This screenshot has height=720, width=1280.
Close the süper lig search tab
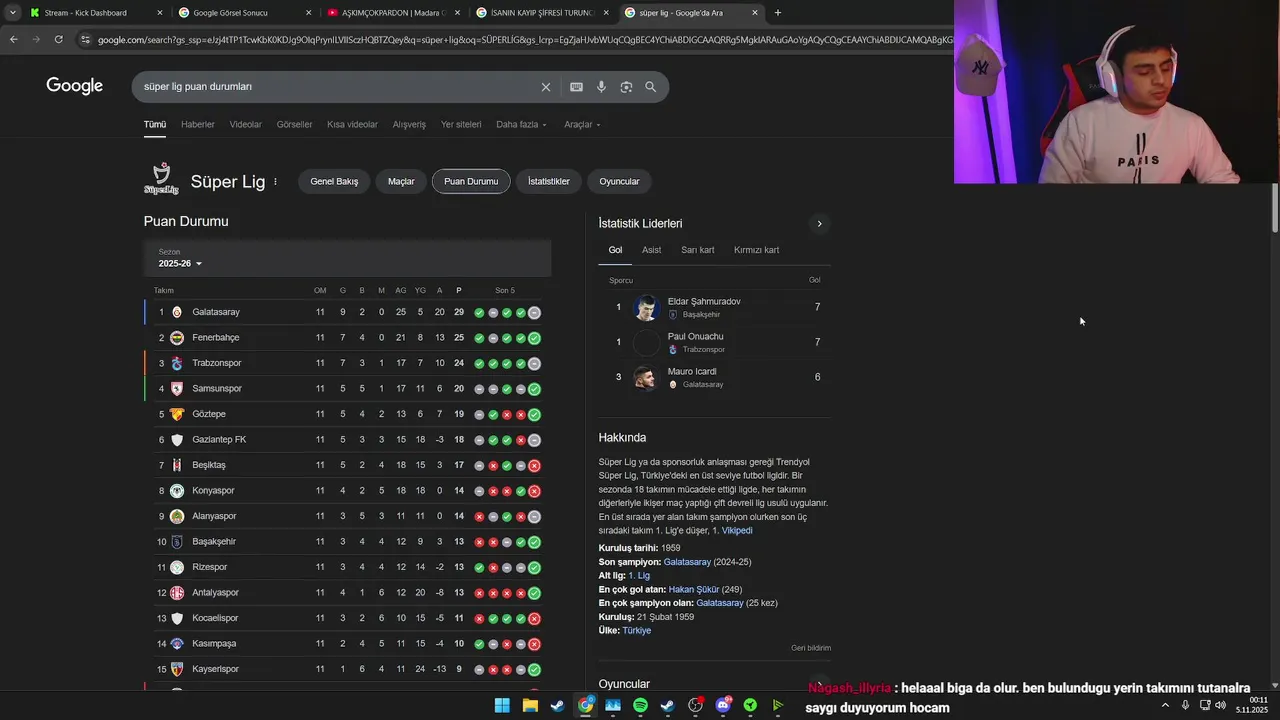click(x=755, y=13)
